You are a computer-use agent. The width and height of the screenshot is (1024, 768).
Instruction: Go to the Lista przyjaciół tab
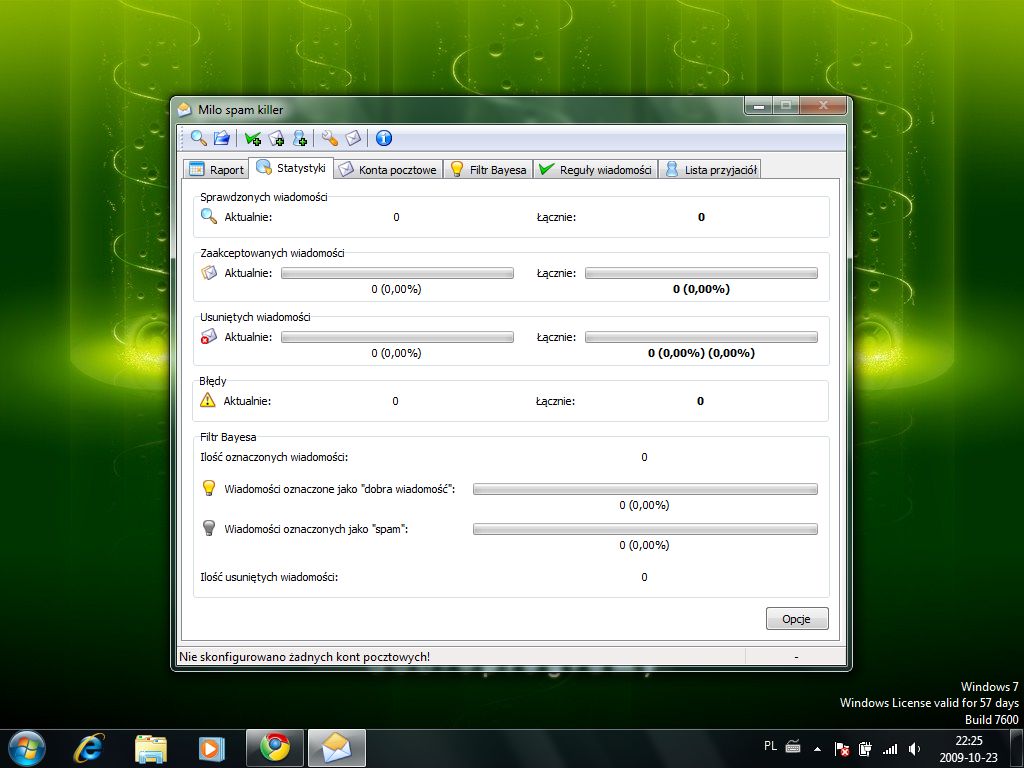(710, 169)
